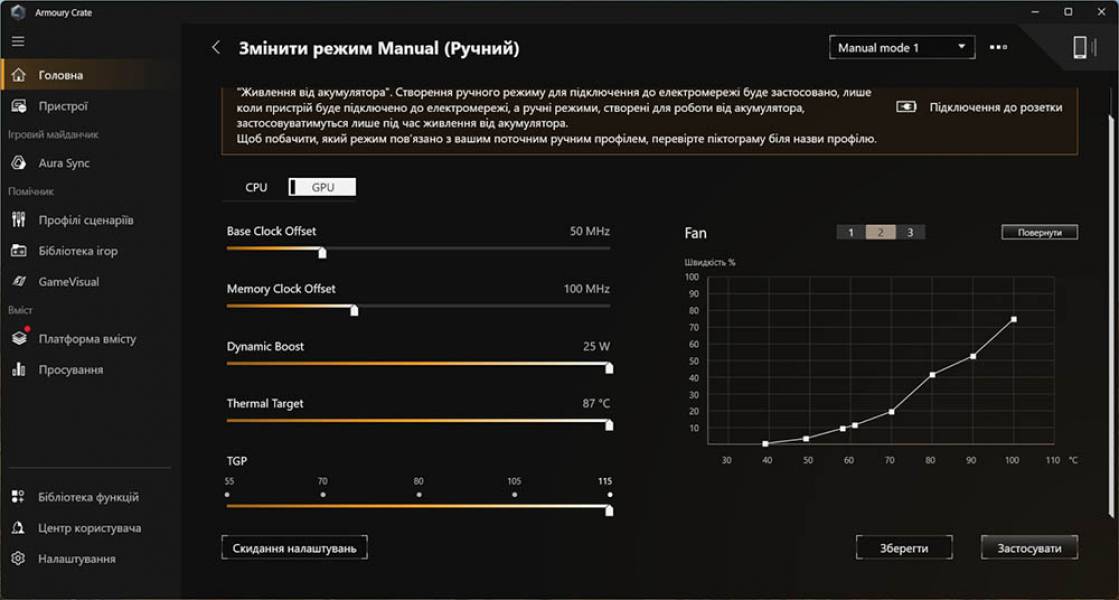Screen dimensions: 1119x600
Task: Select fan tab 1
Action: pyautogui.click(x=851, y=232)
